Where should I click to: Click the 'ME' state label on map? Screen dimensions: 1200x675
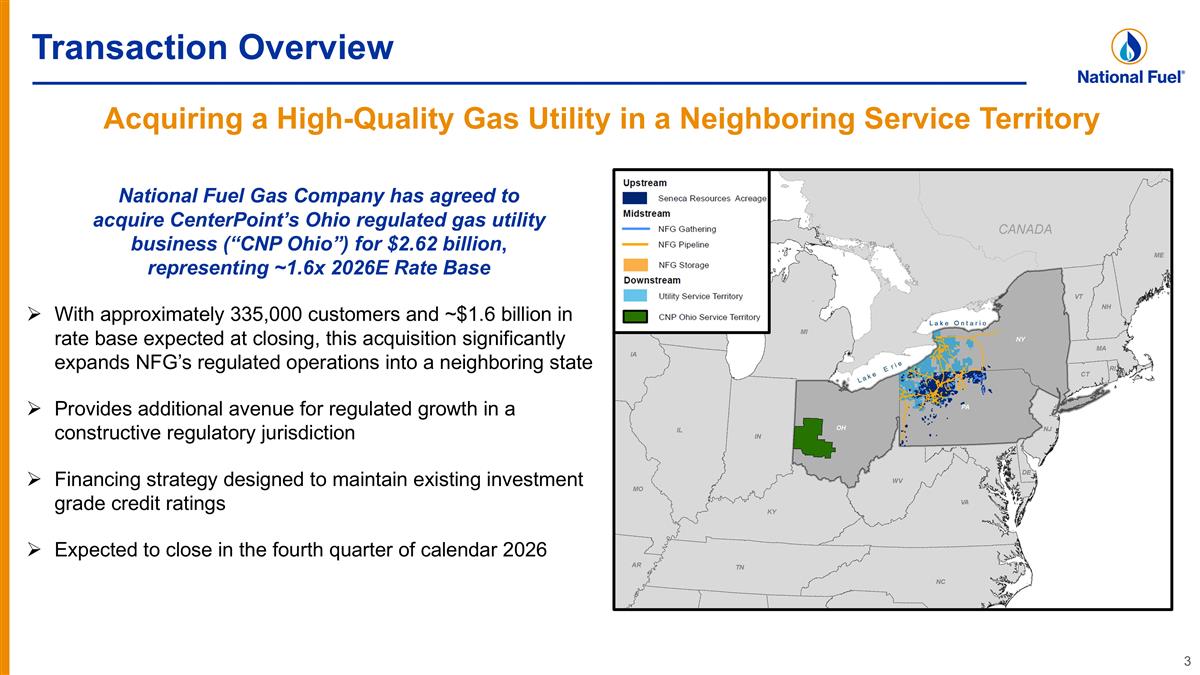(x=1159, y=255)
